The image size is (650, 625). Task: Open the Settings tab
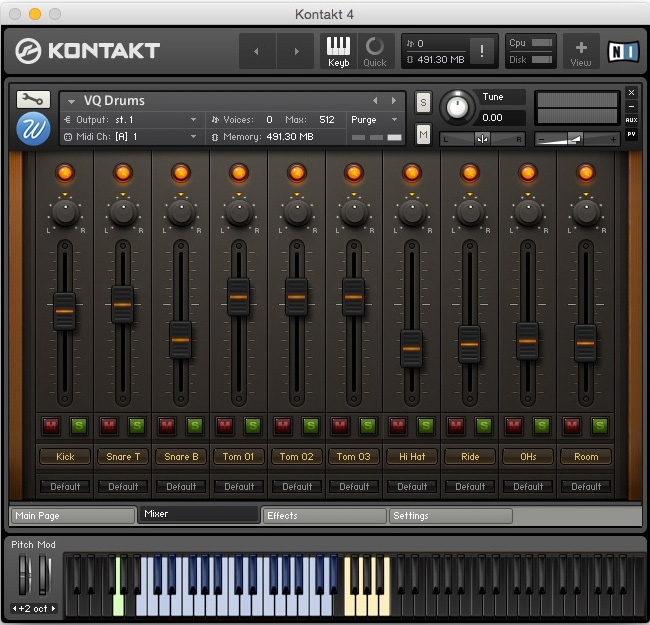450,516
